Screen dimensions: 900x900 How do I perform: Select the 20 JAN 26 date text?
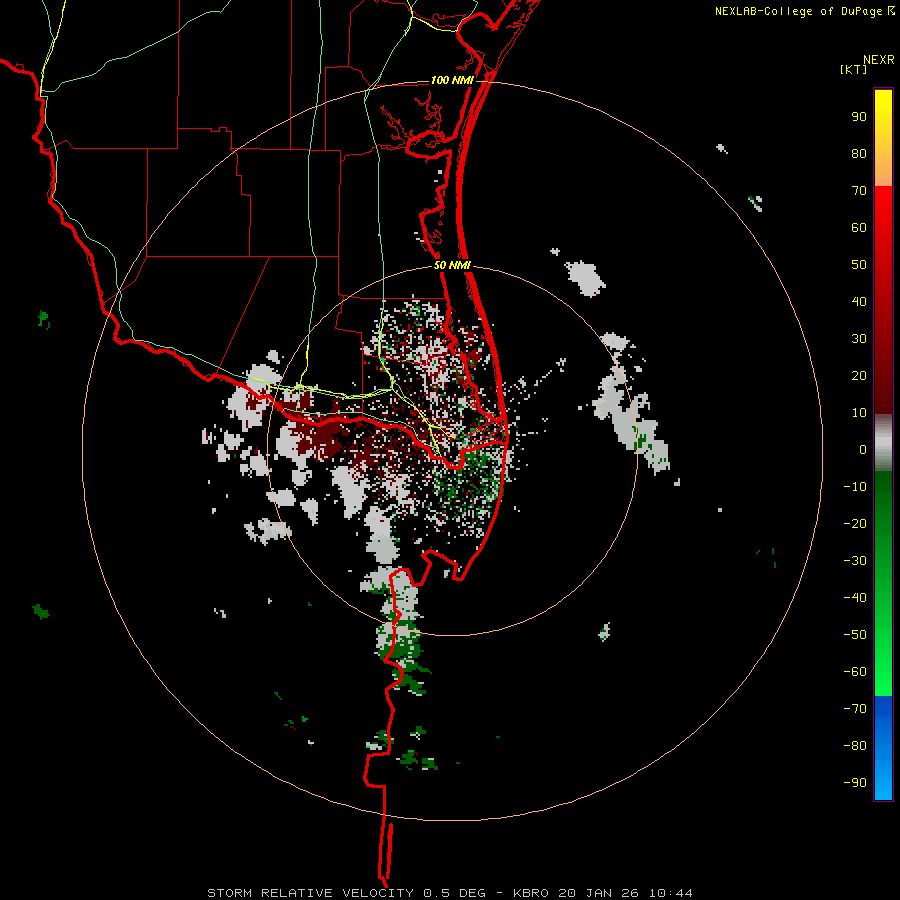coord(599,893)
